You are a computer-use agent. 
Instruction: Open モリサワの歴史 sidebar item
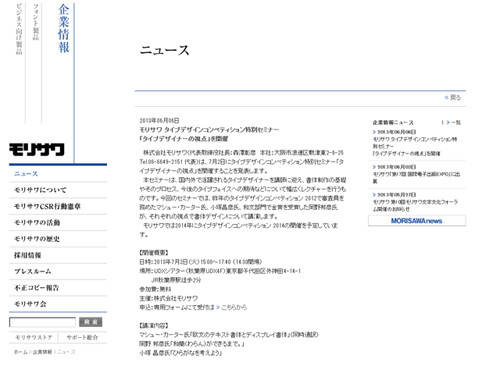(x=37, y=239)
